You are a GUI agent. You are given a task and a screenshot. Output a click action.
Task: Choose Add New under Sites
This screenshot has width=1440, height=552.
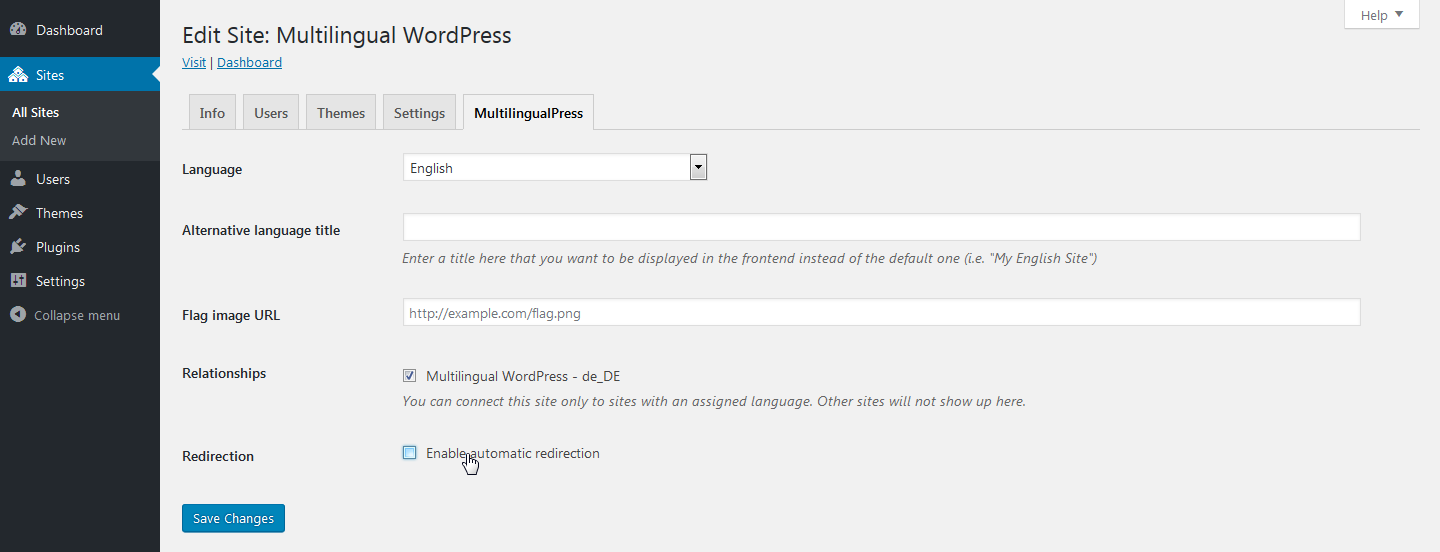point(39,140)
